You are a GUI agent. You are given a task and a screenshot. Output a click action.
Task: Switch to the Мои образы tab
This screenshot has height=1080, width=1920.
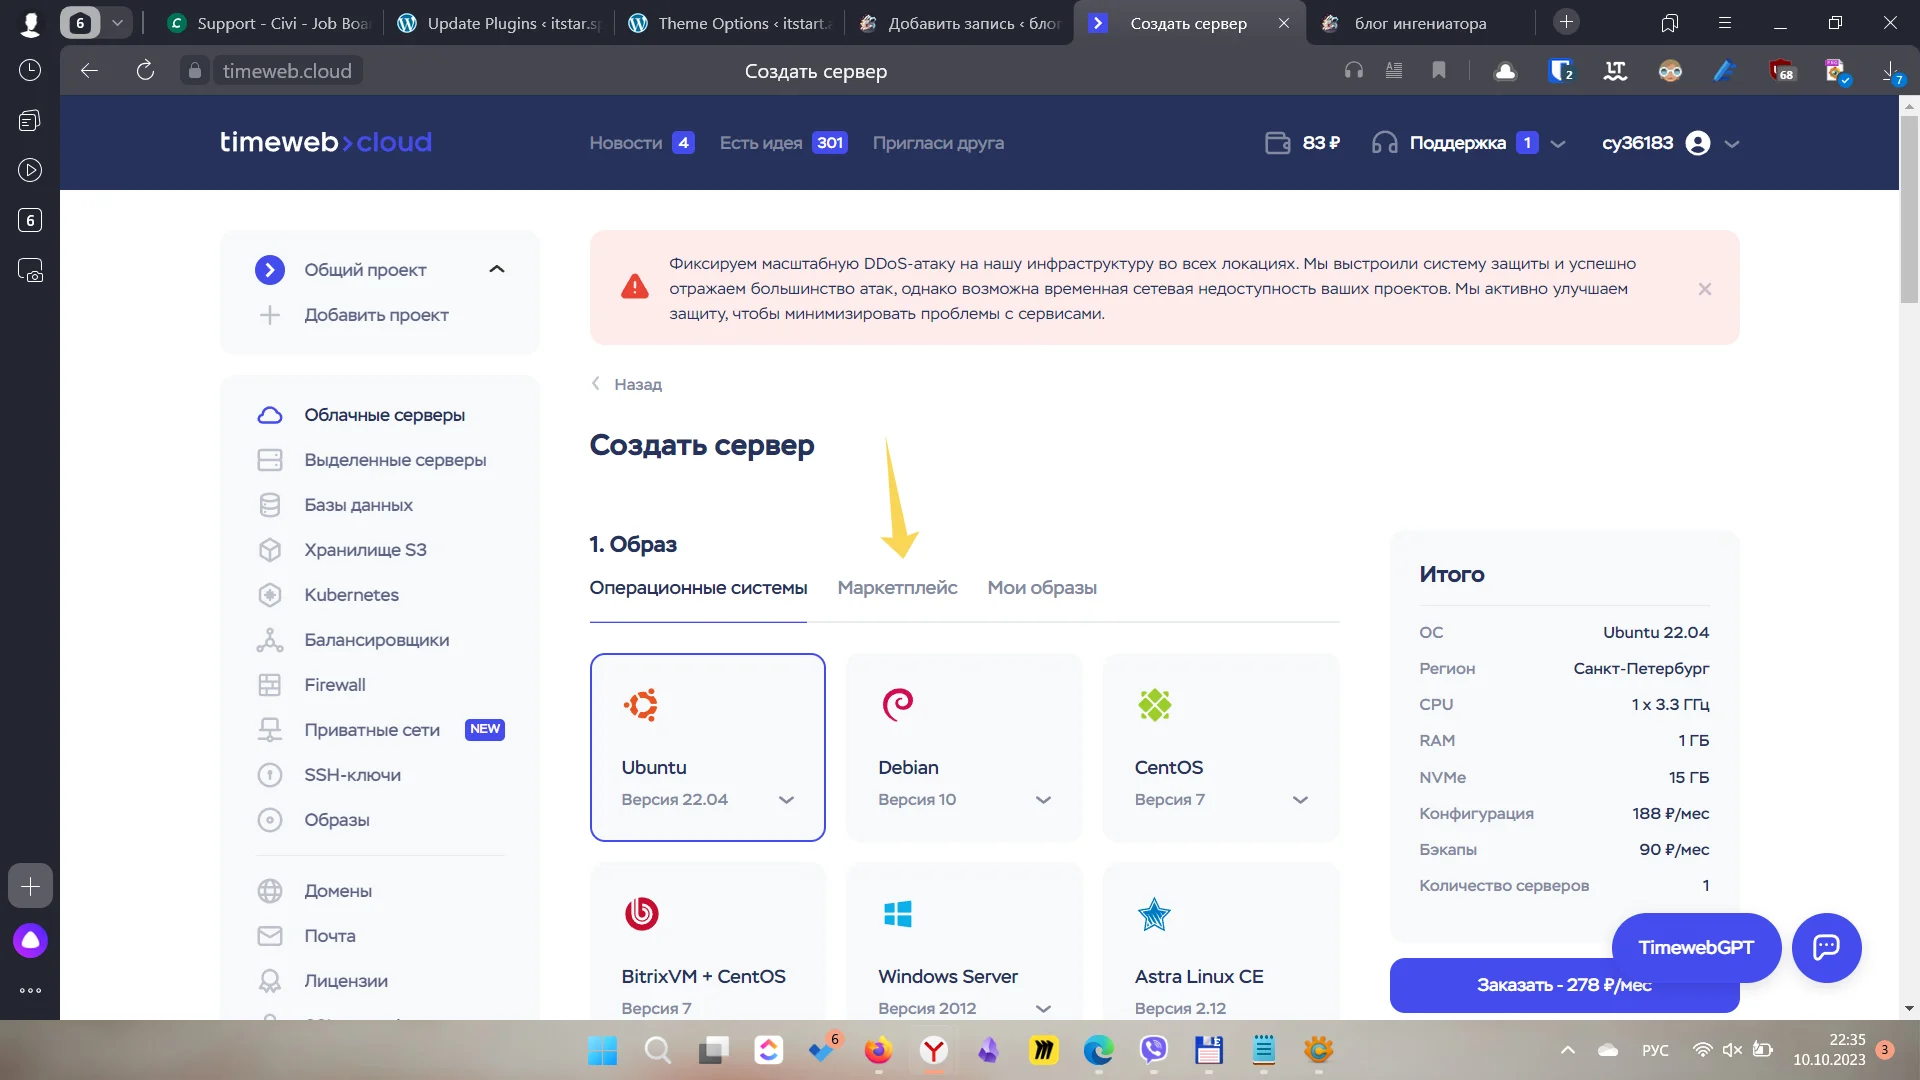(x=1042, y=588)
